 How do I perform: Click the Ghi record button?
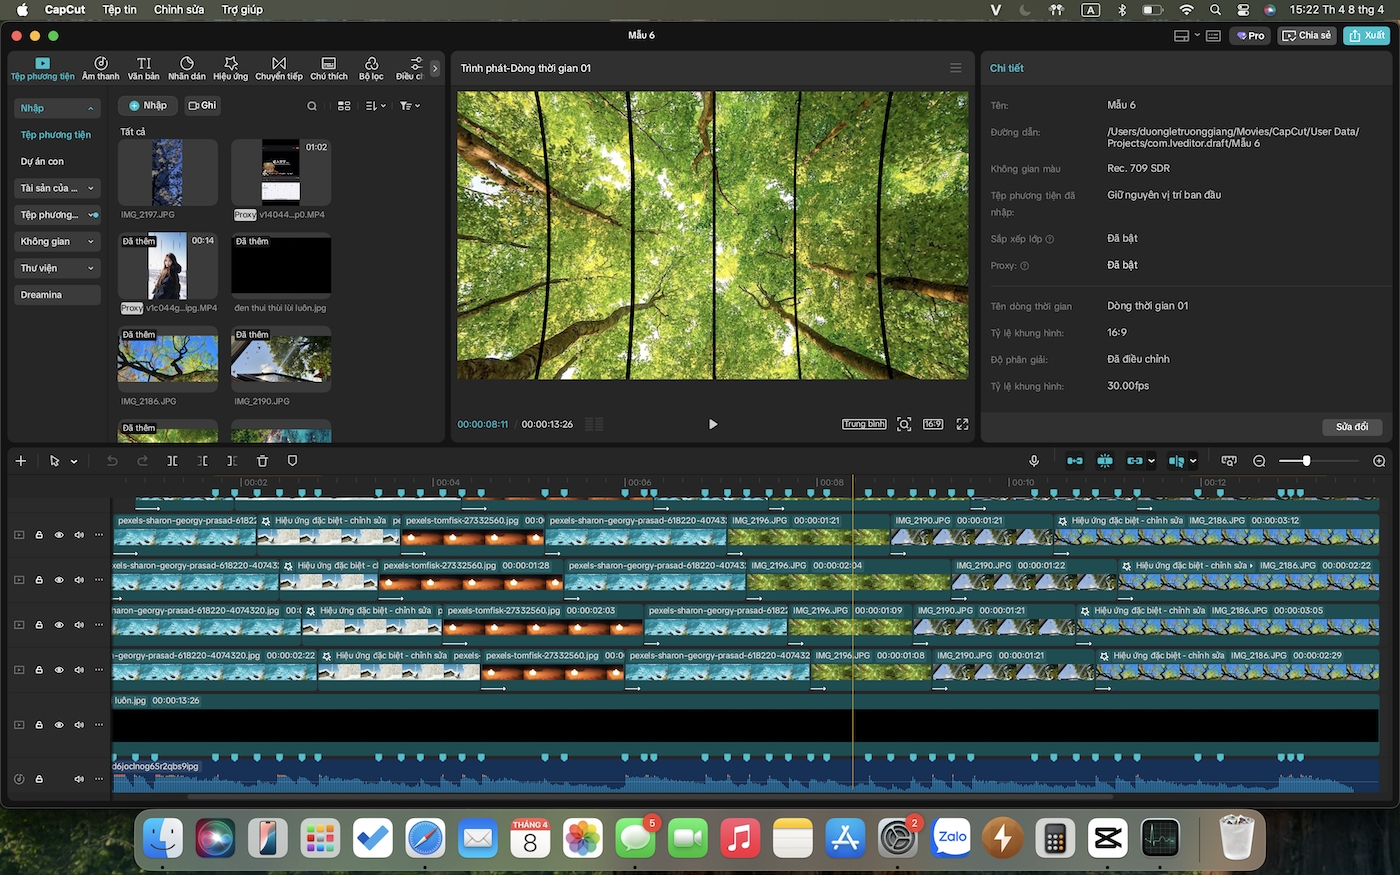coord(202,105)
